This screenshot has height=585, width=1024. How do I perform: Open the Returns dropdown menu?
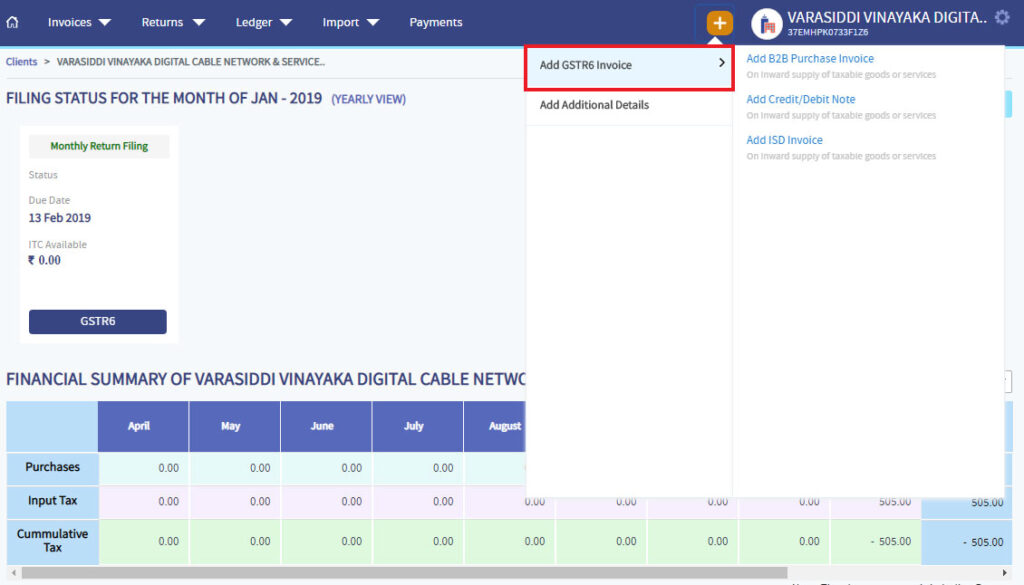tap(172, 21)
